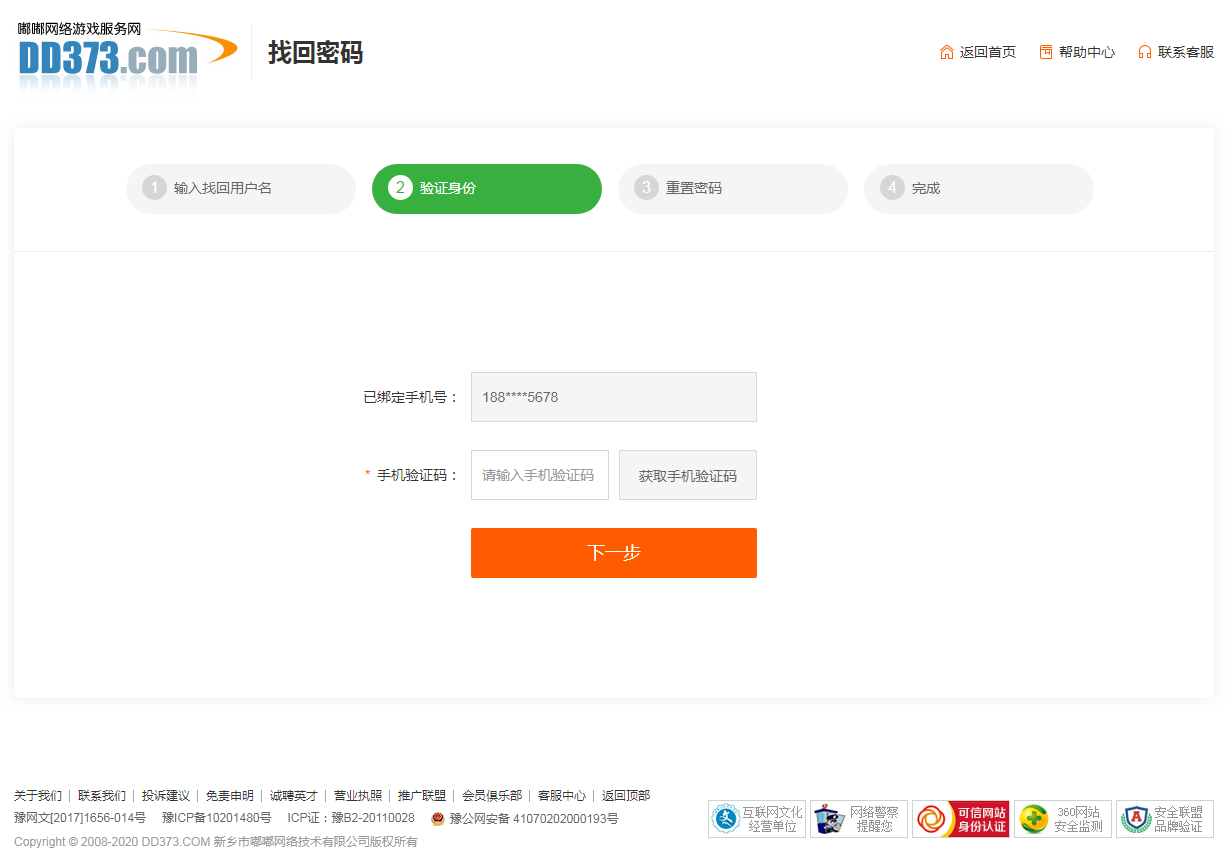The image size is (1226, 864).
Task: Select the 完成 step
Action: click(x=979, y=189)
